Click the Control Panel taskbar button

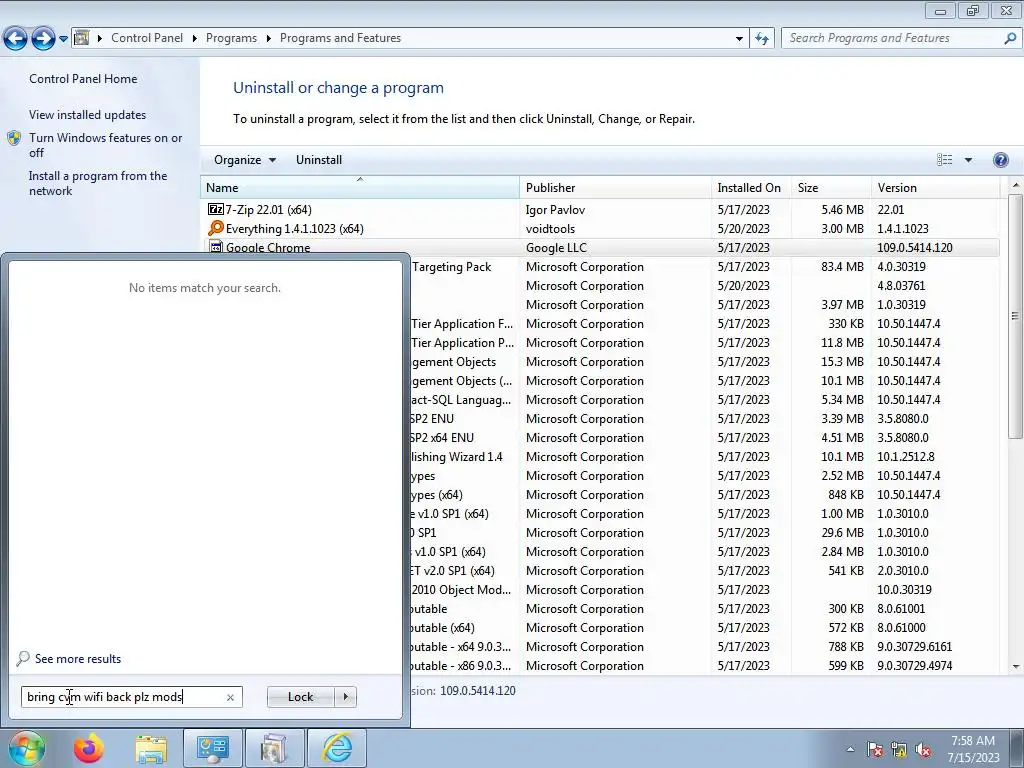tap(212, 748)
